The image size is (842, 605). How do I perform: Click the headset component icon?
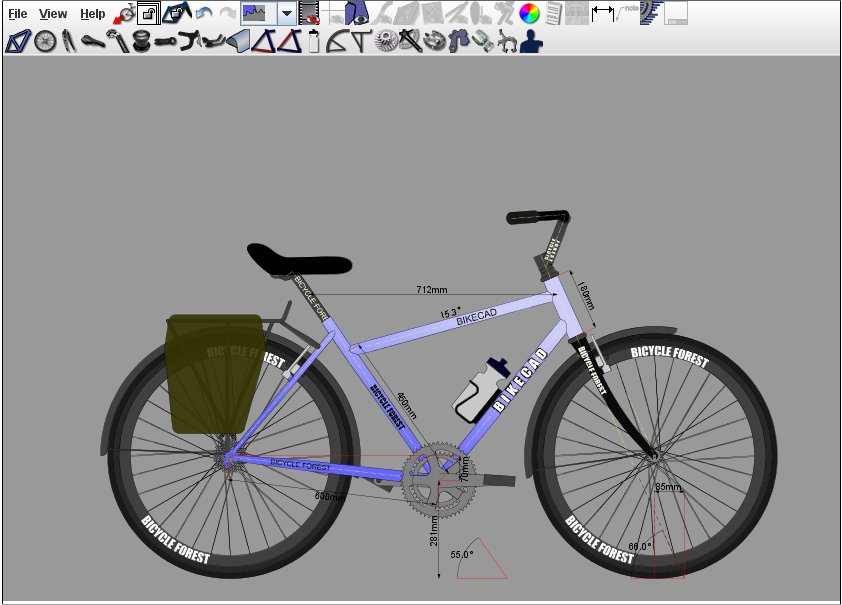tap(141, 41)
